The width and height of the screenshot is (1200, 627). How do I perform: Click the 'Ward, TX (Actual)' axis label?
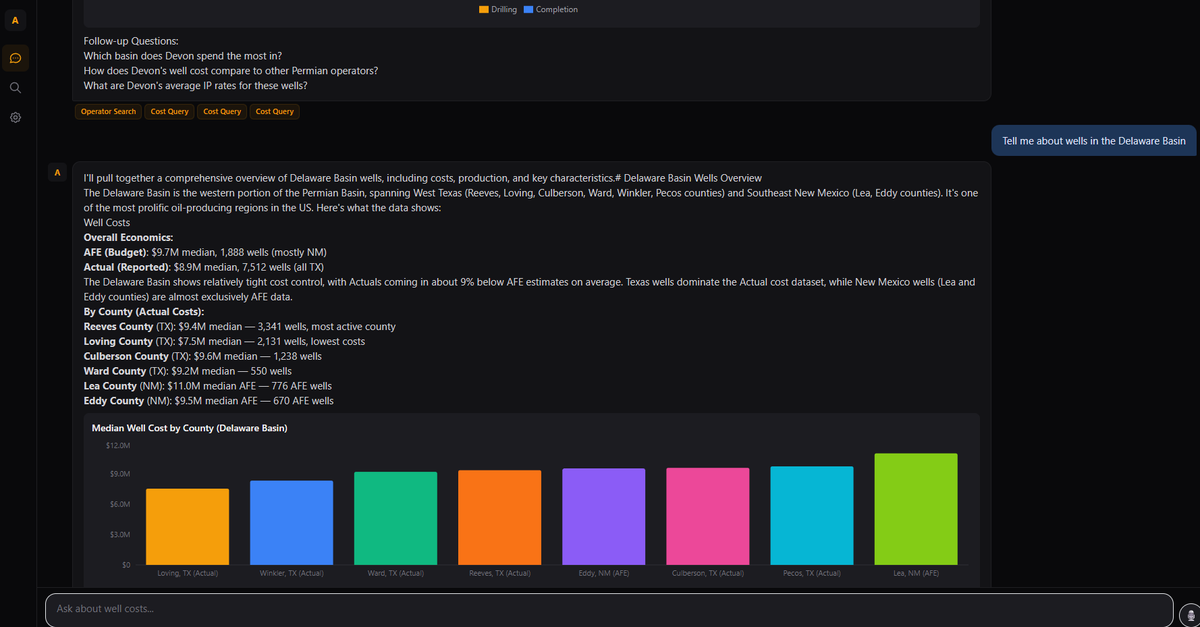coord(395,573)
